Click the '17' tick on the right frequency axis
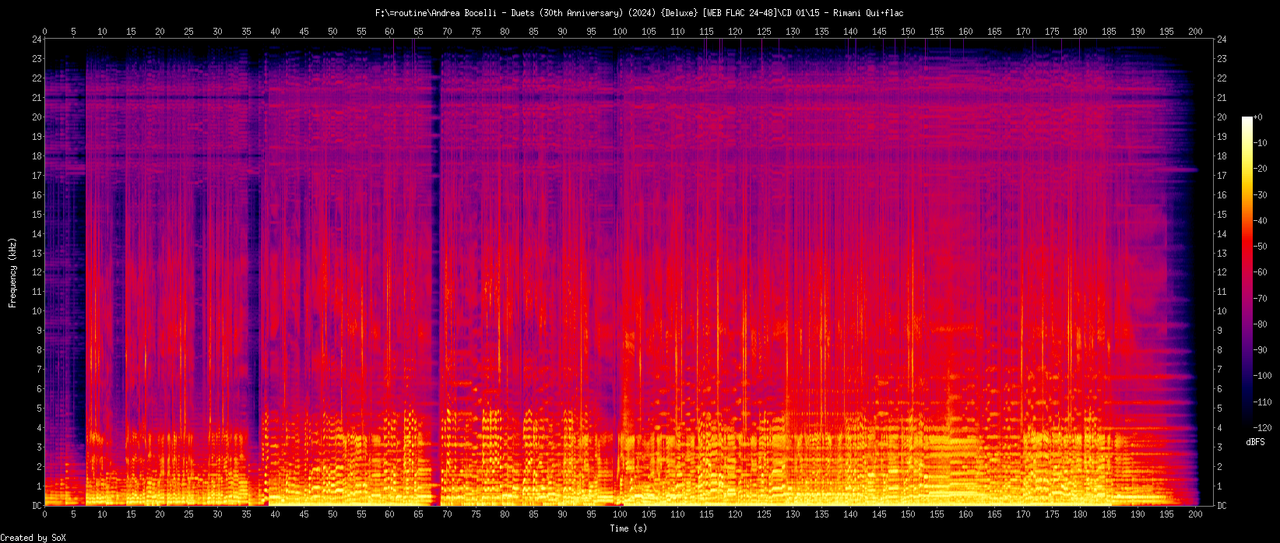Viewport: 1280px width, 543px height. [1223, 175]
